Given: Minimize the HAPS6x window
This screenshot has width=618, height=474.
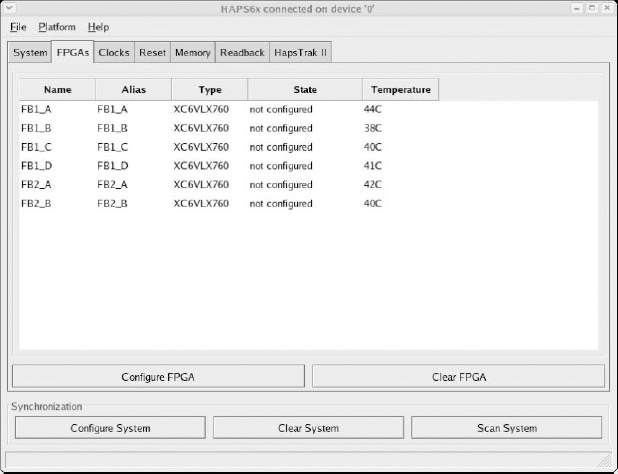Looking at the screenshot, I should [577, 8].
